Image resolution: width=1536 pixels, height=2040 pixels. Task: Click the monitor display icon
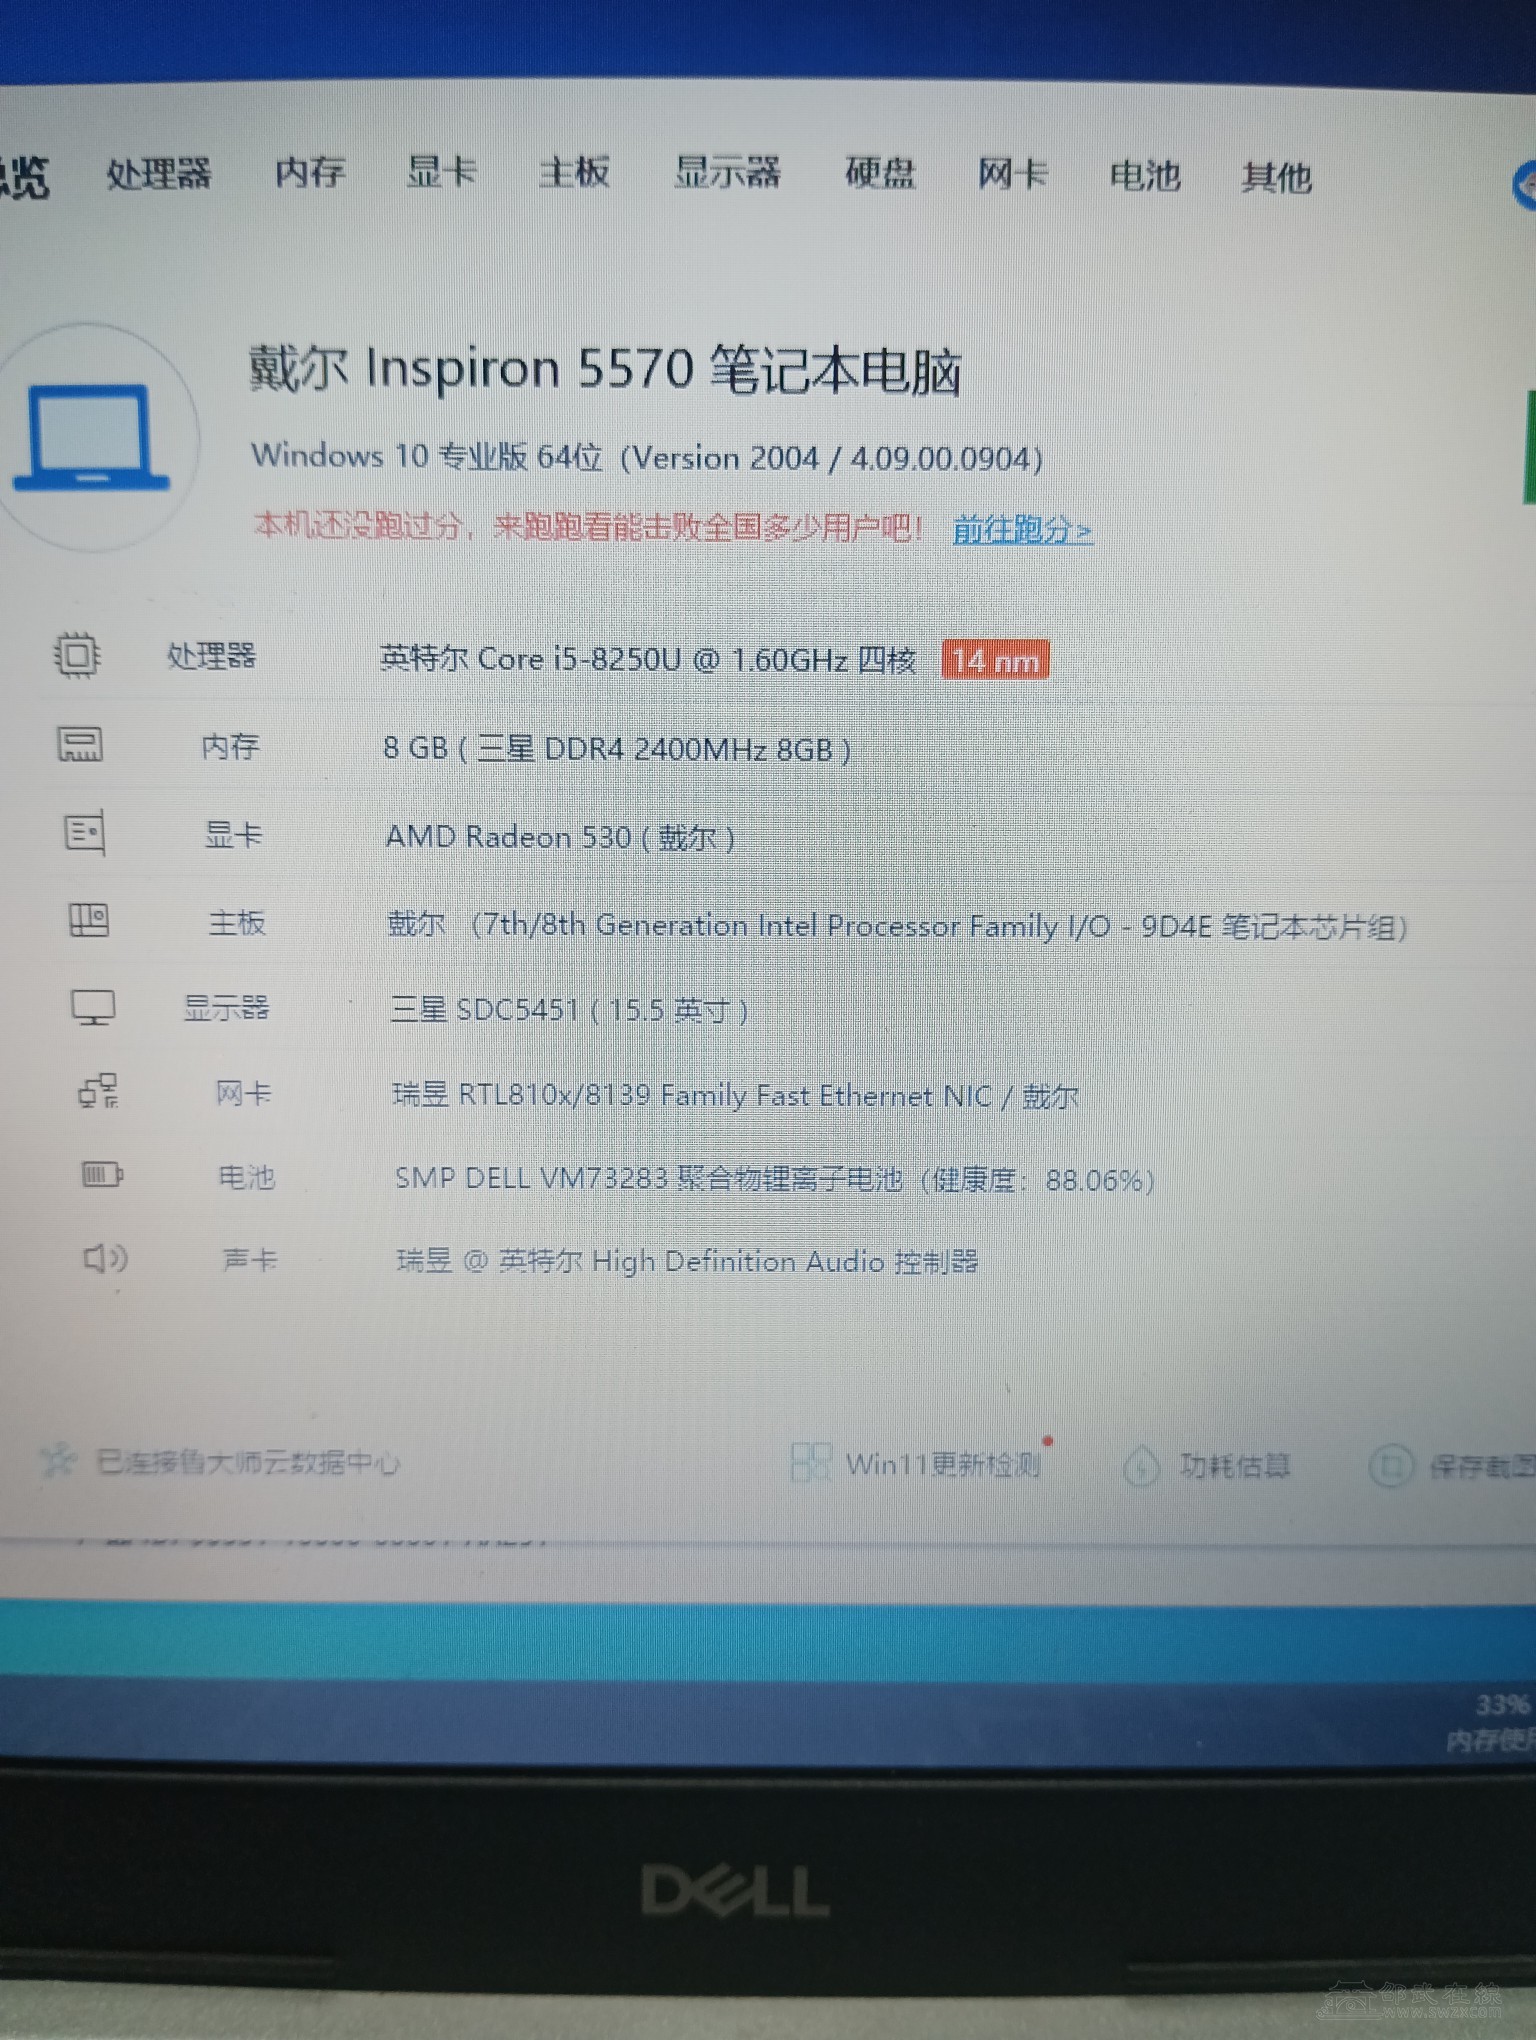pos(92,1007)
